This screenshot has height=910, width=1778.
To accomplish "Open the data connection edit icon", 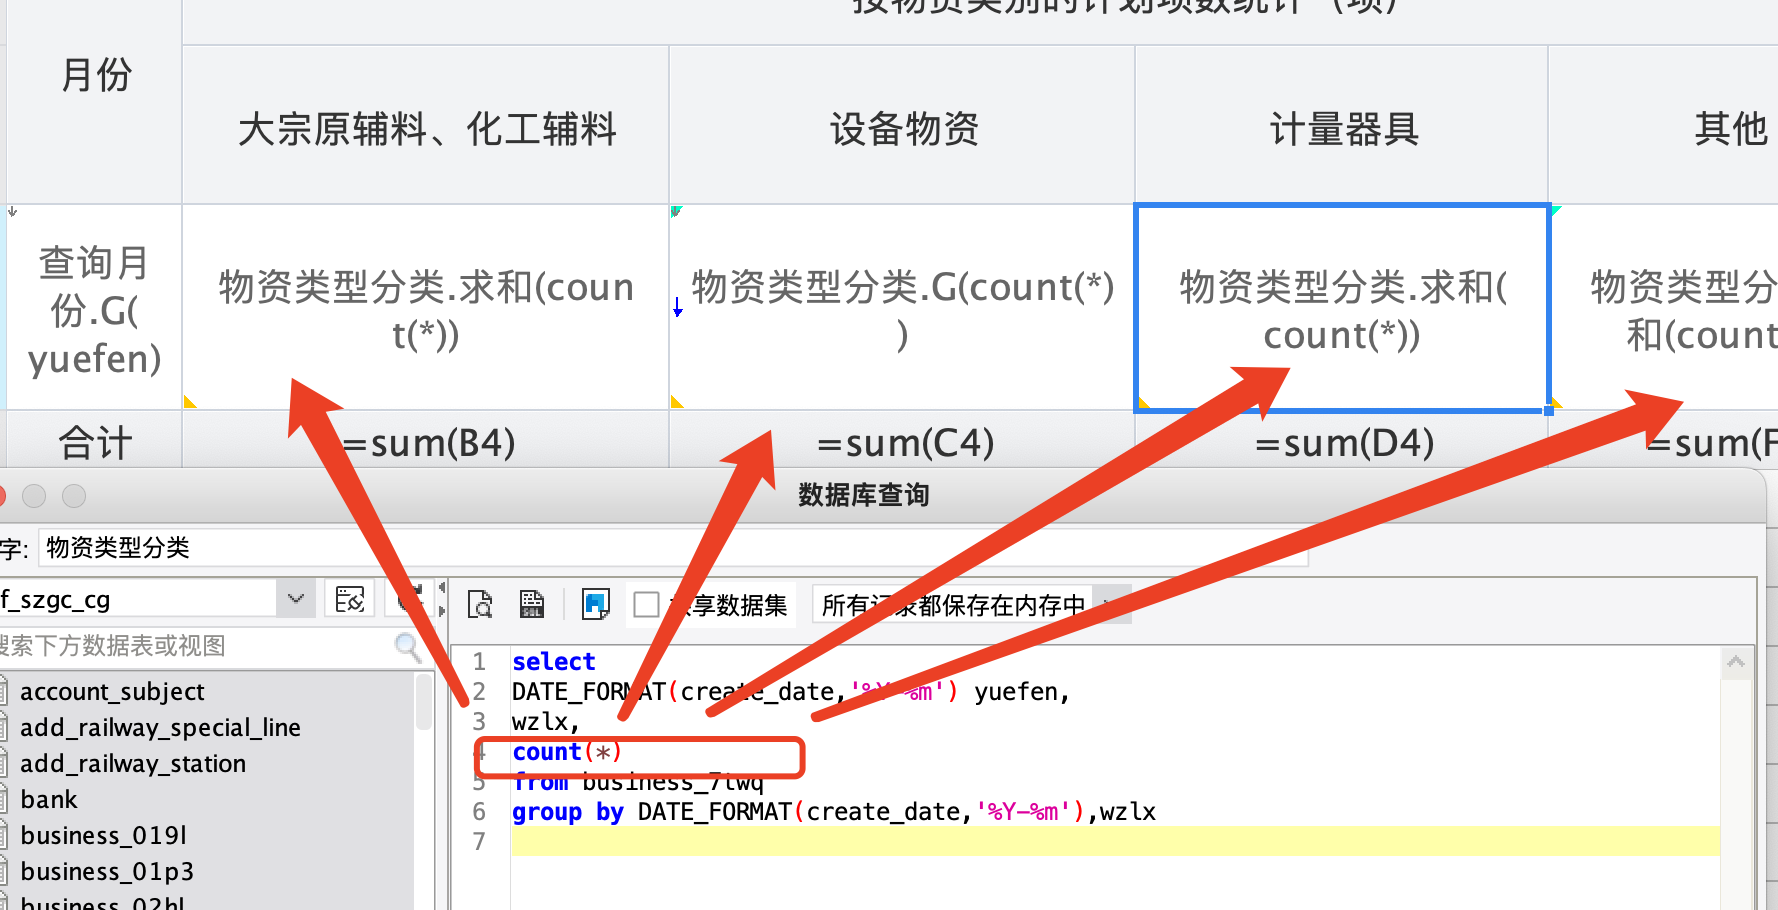I will [x=350, y=599].
